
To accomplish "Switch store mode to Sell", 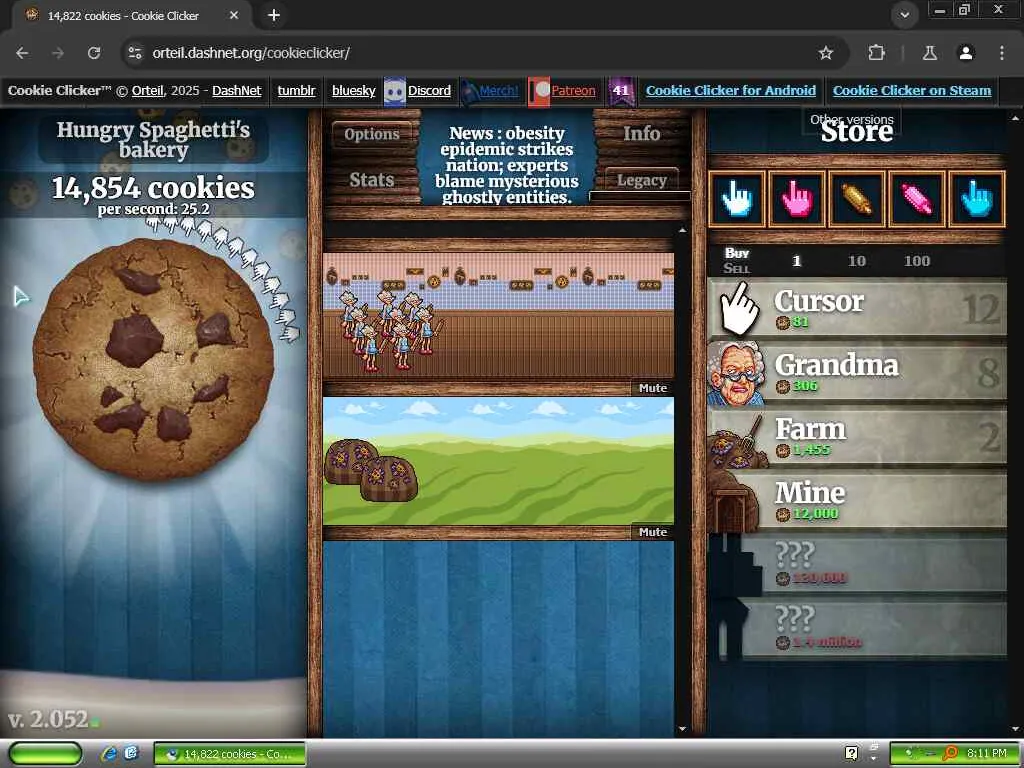I will pyautogui.click(x=737, y=268).
